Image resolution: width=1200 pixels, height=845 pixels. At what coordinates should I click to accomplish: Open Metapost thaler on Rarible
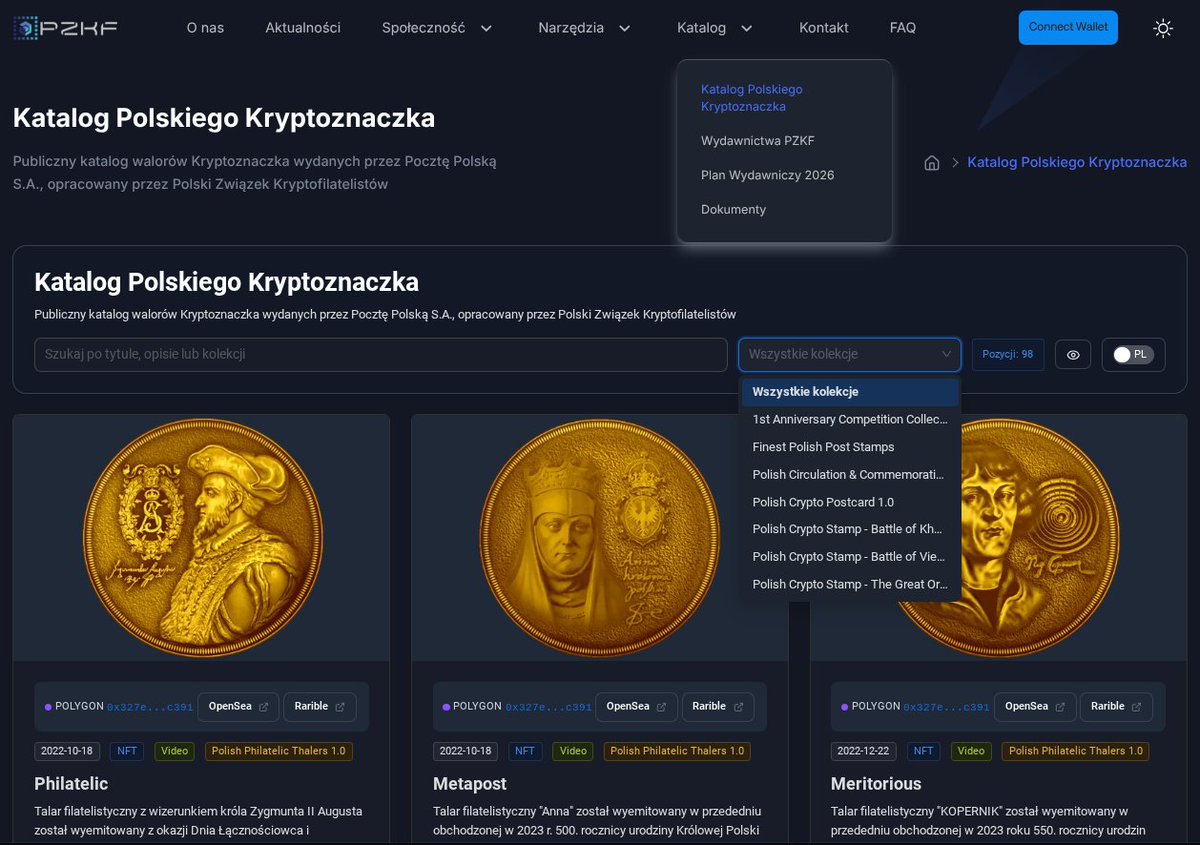click(x=718, y=707)
